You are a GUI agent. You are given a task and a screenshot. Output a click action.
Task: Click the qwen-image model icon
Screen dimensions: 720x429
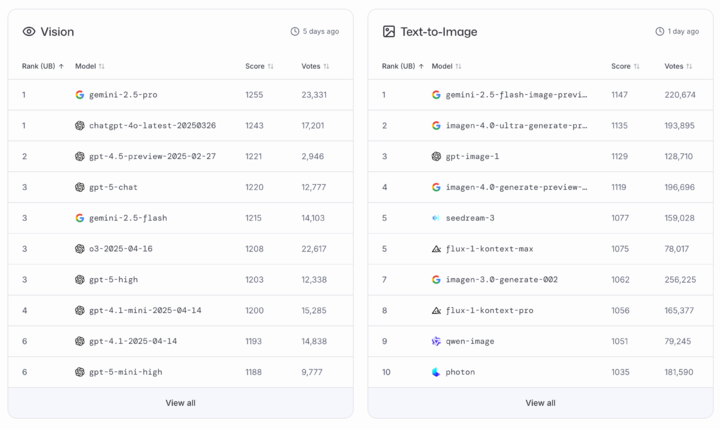436,341
